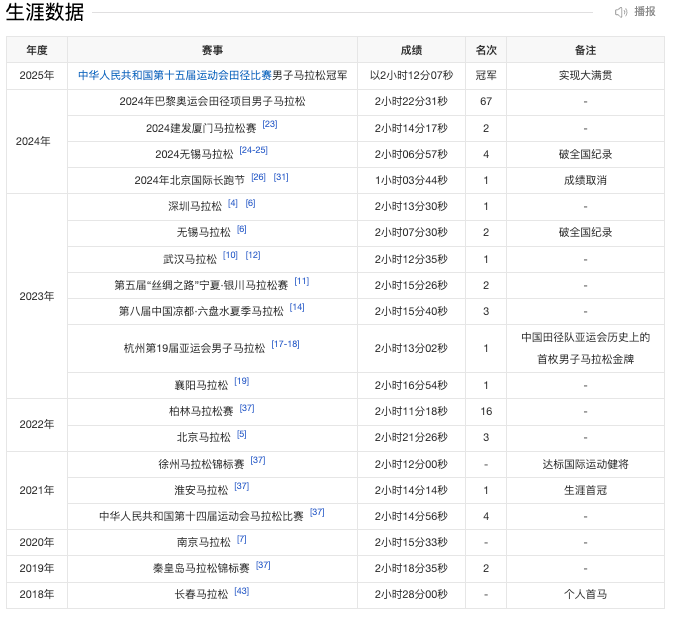Click citation [37] next to 淮安马拉松
The height and width of the screenshot is (618, 673).
coord(241,485)
